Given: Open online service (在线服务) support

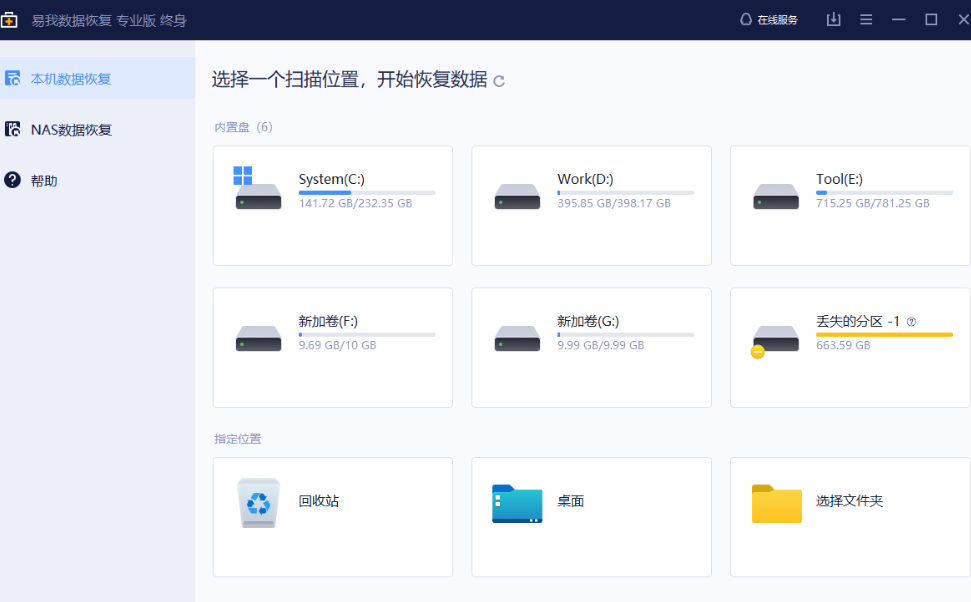Looking at the screenshot, I should click(x=768, y=20).
